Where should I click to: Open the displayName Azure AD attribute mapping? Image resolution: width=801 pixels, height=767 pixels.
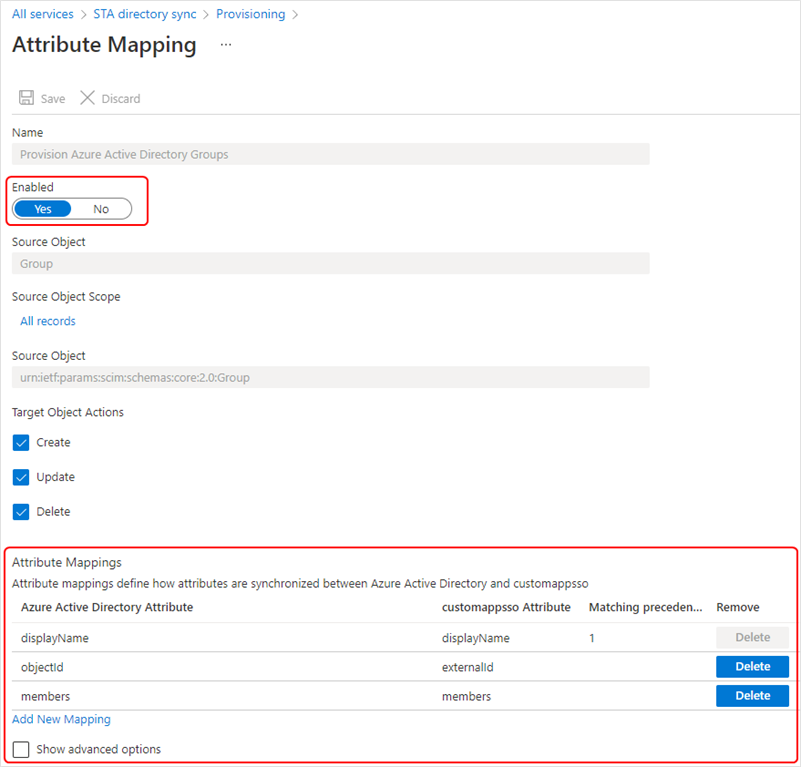[x=55, y=638]
